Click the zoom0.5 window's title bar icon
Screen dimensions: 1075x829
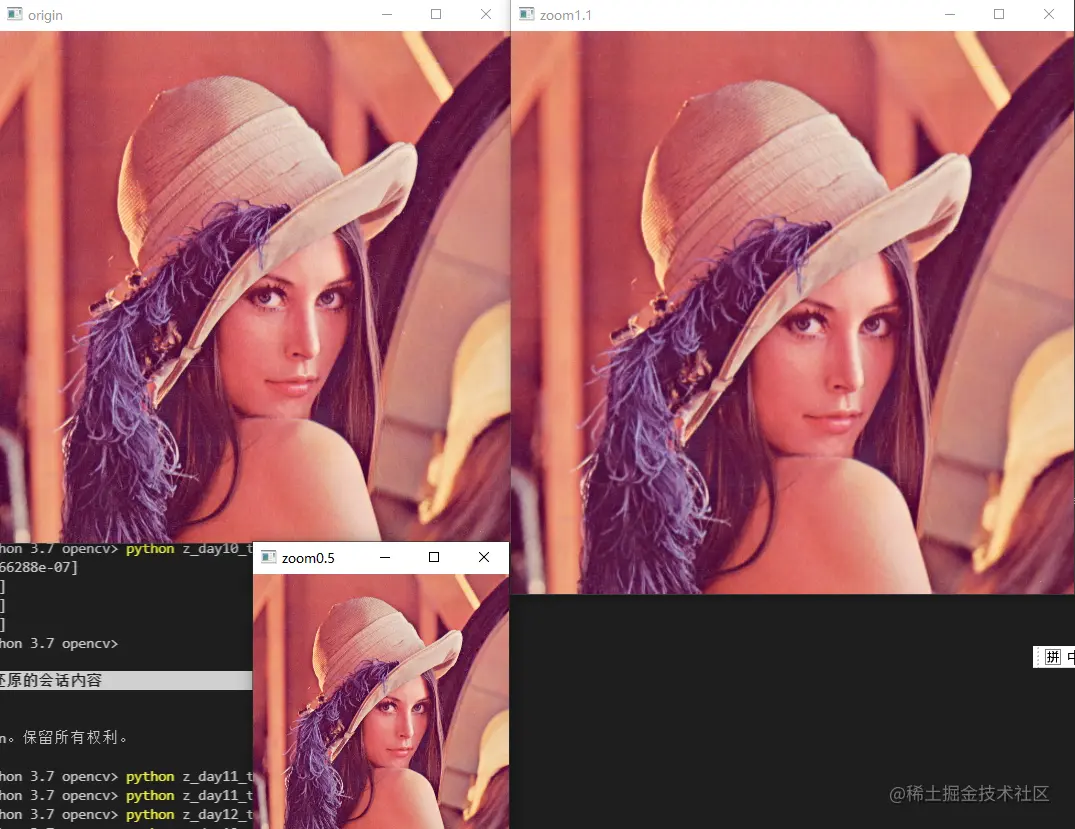[269, 557]
